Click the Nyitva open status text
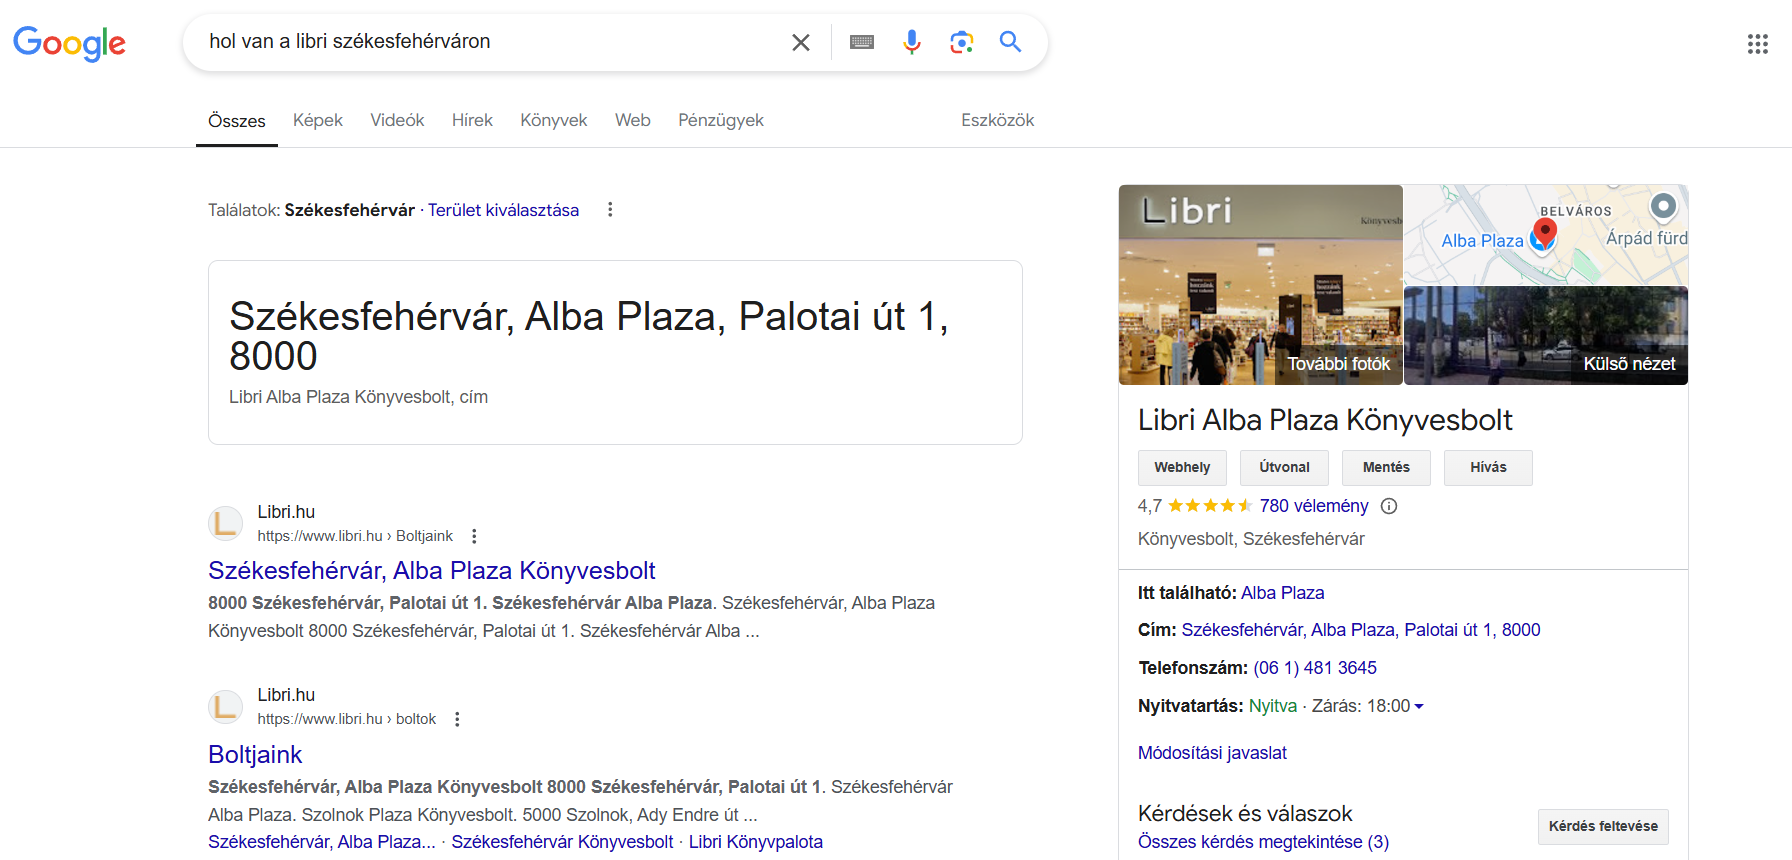Screen dimensions: 1792x860 (1272, 706)
